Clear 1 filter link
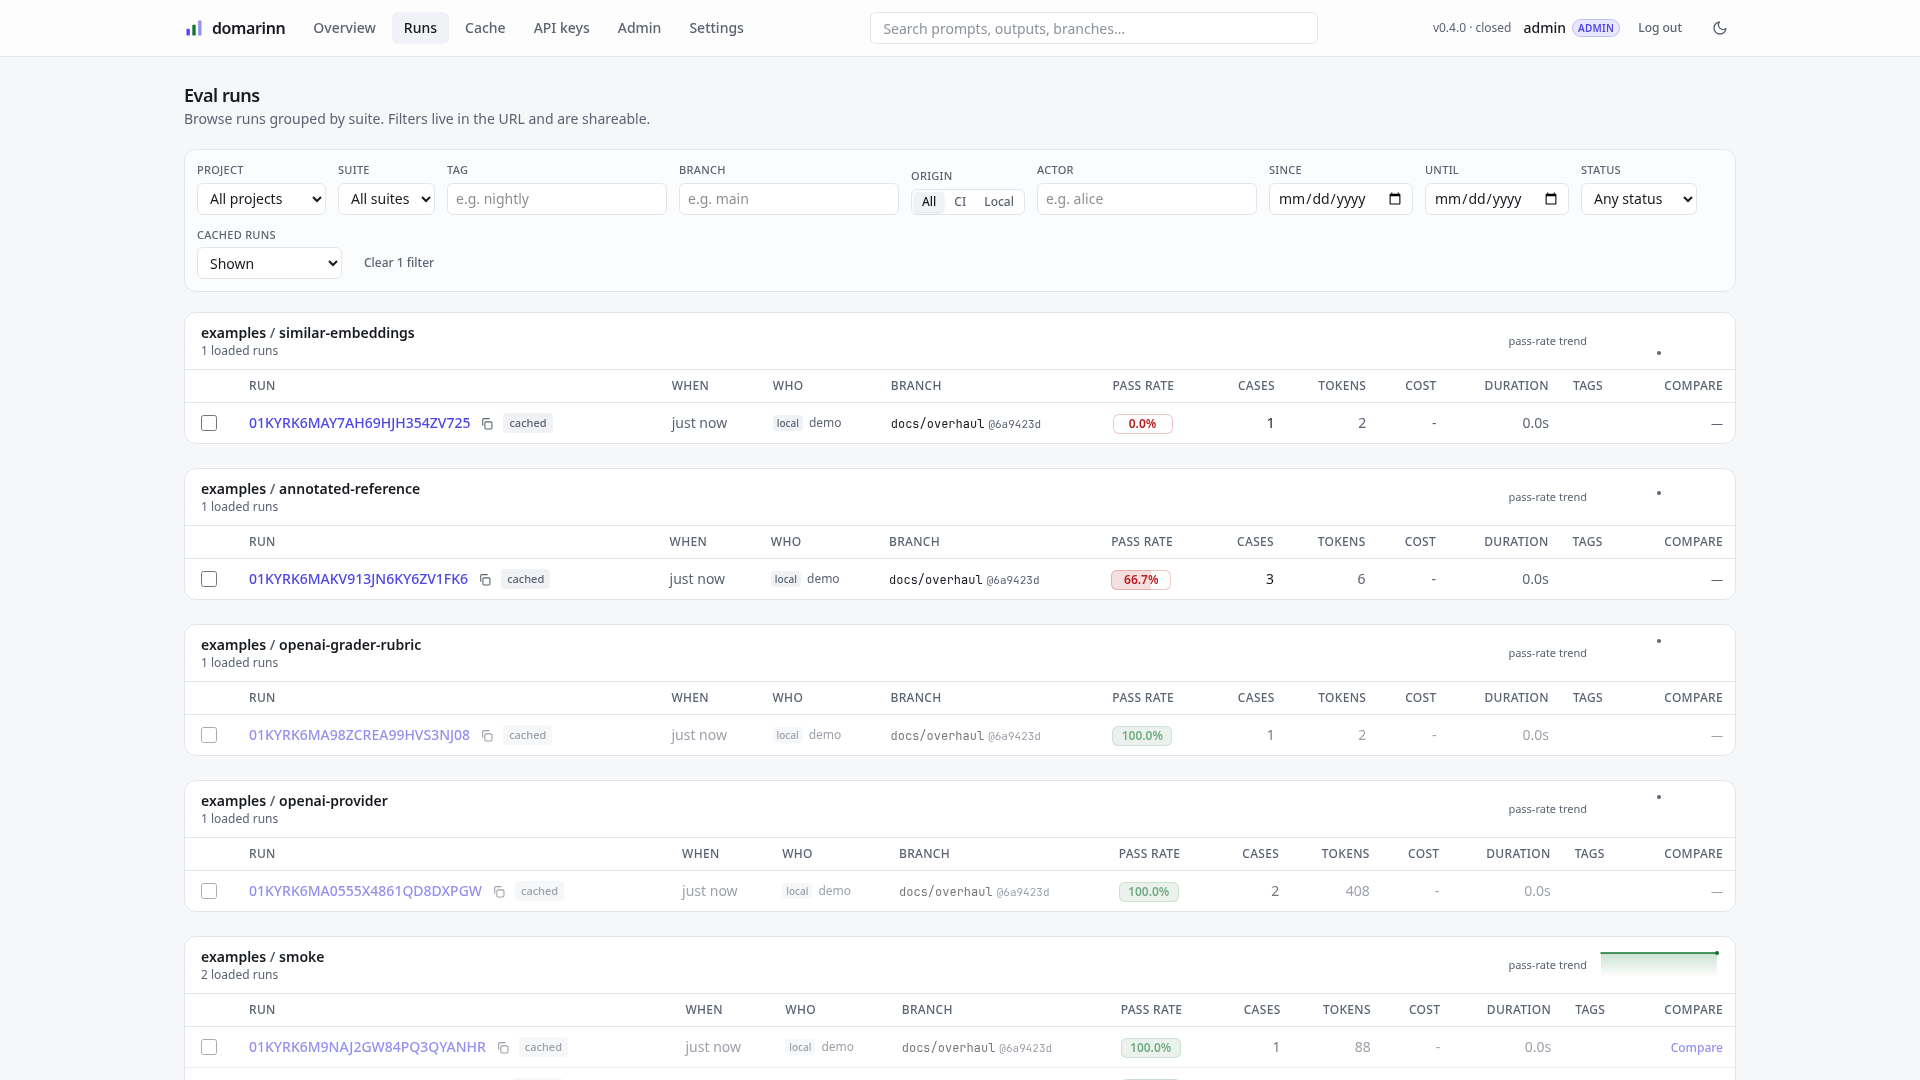 tap(399, 263)
